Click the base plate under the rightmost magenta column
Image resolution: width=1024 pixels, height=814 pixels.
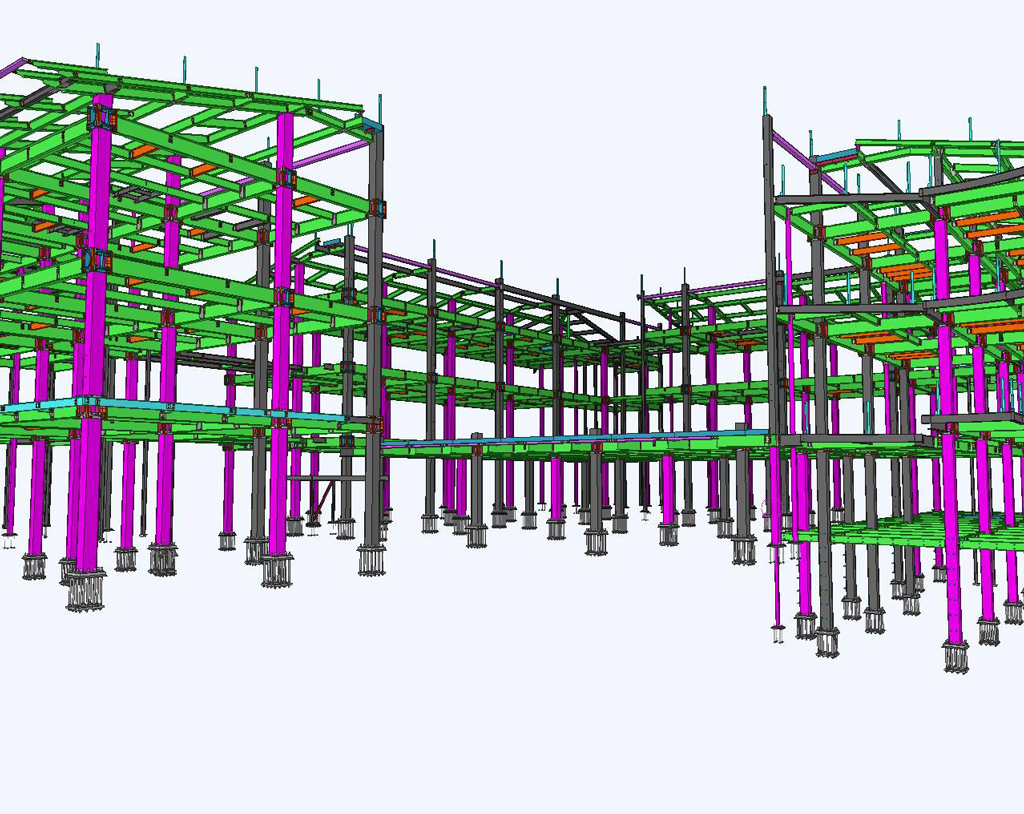[x=955, y=656]
